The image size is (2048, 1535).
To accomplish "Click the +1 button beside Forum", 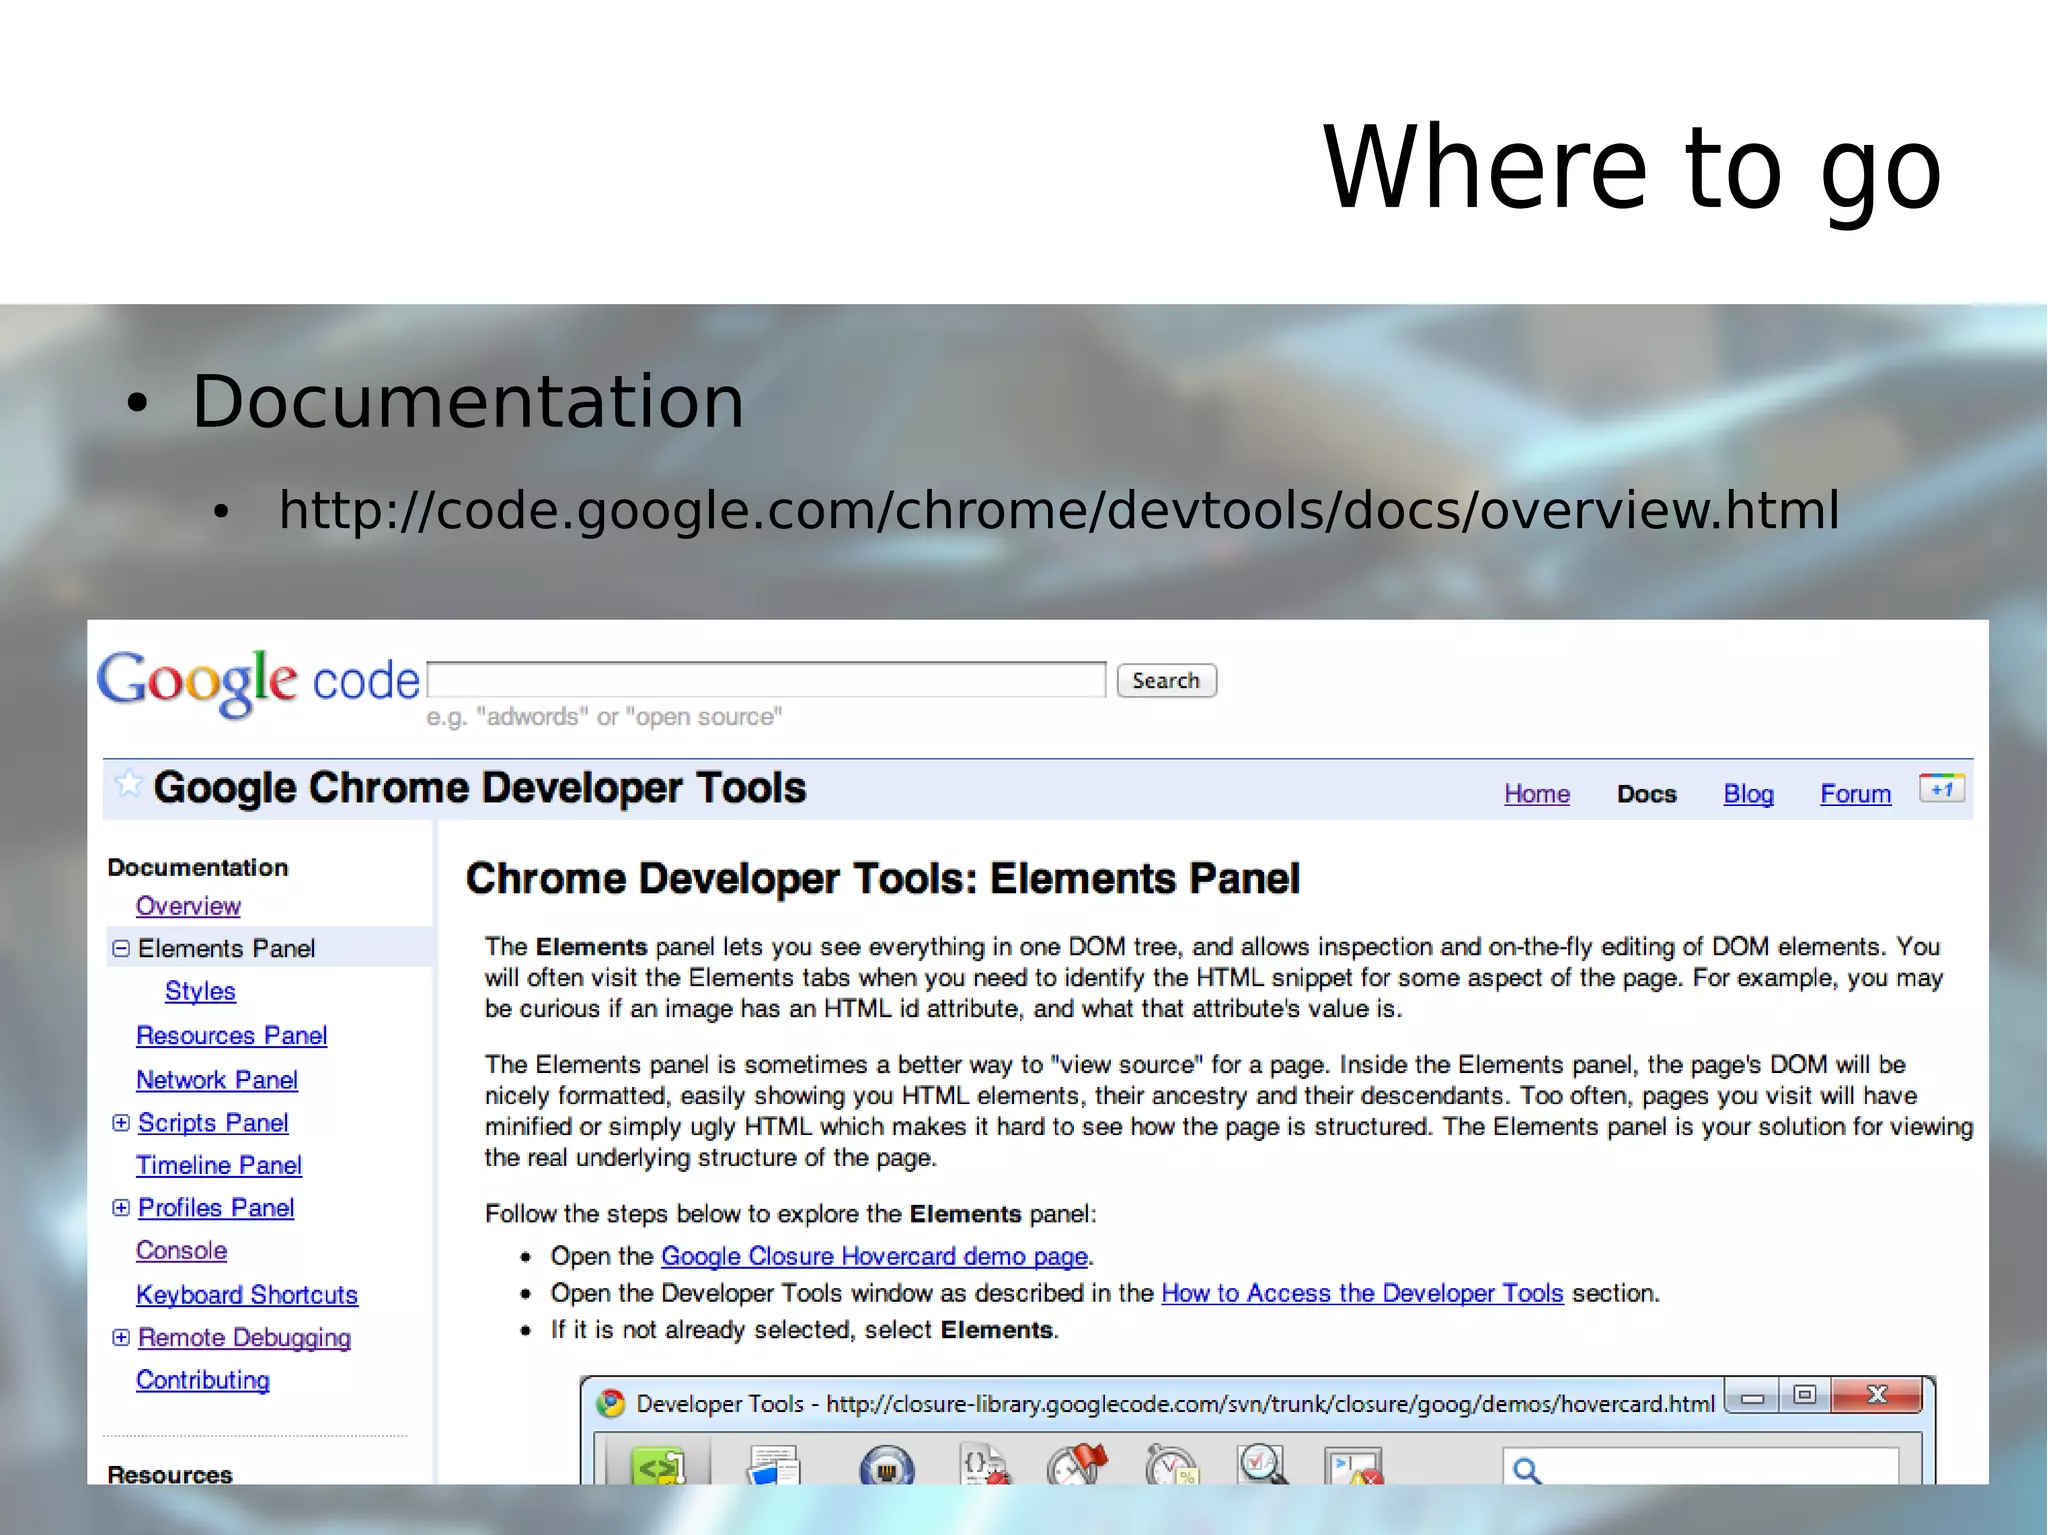I will click(x=1942, y=789).
